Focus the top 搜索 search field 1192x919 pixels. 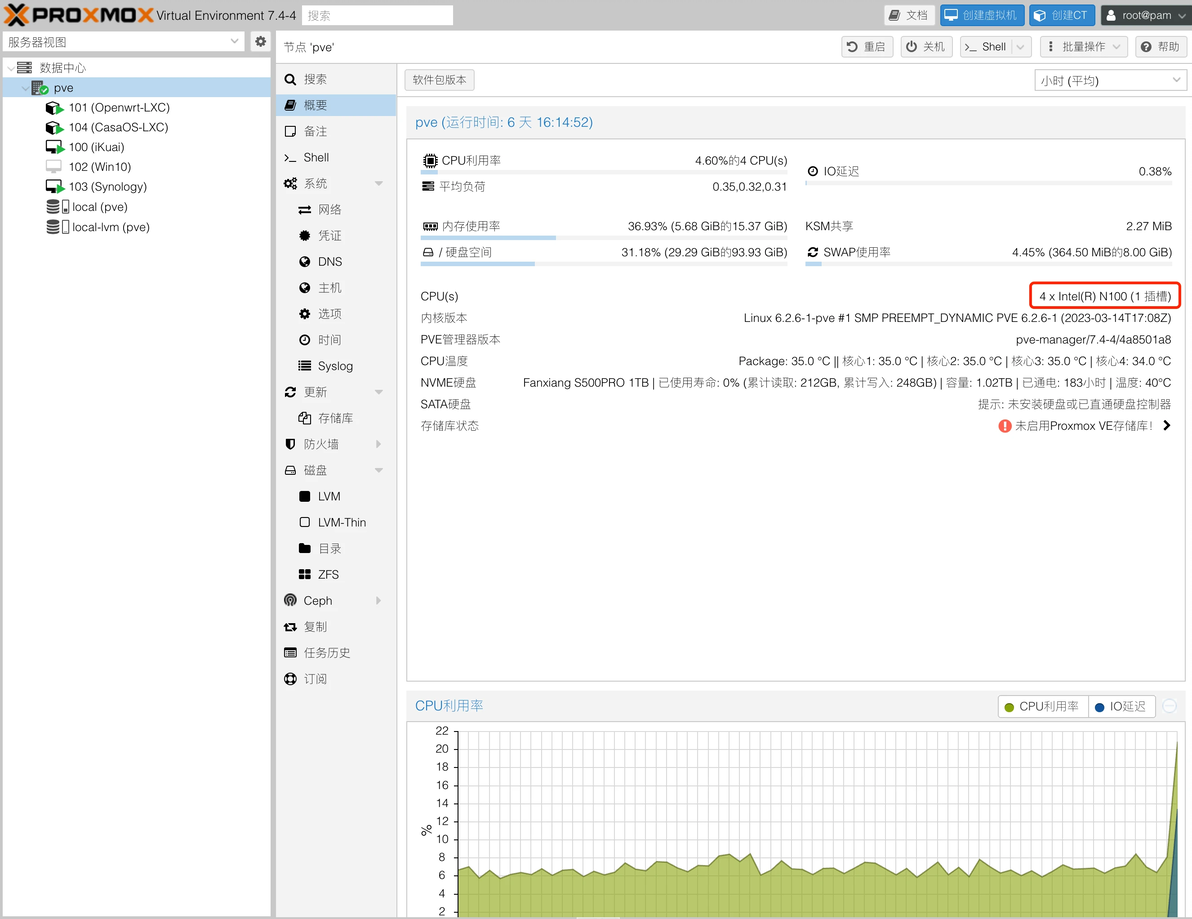[x=378, y=15]
